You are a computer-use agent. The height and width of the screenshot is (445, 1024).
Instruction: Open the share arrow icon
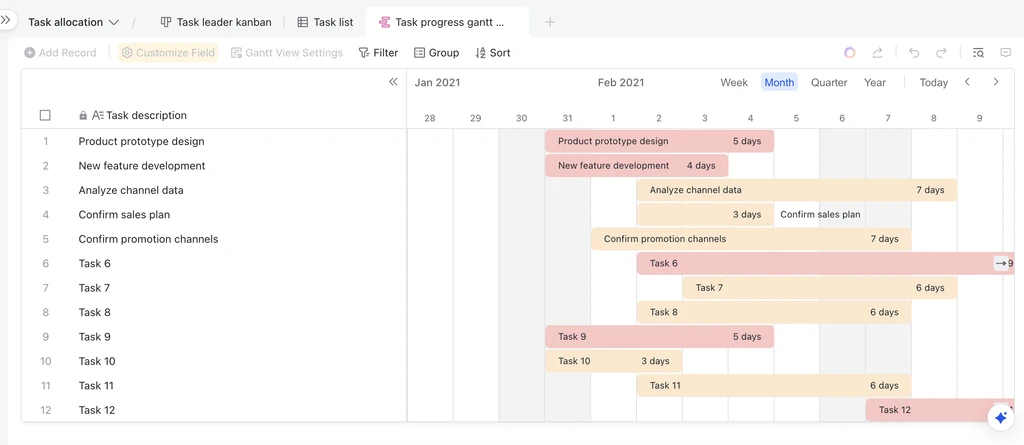click(x=877, y=53)
